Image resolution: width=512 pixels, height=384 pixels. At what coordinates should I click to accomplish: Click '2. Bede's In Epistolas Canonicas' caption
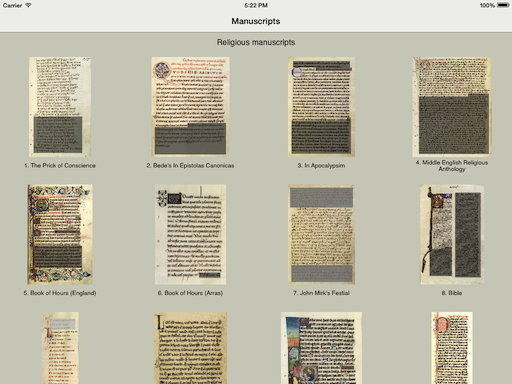190,165
